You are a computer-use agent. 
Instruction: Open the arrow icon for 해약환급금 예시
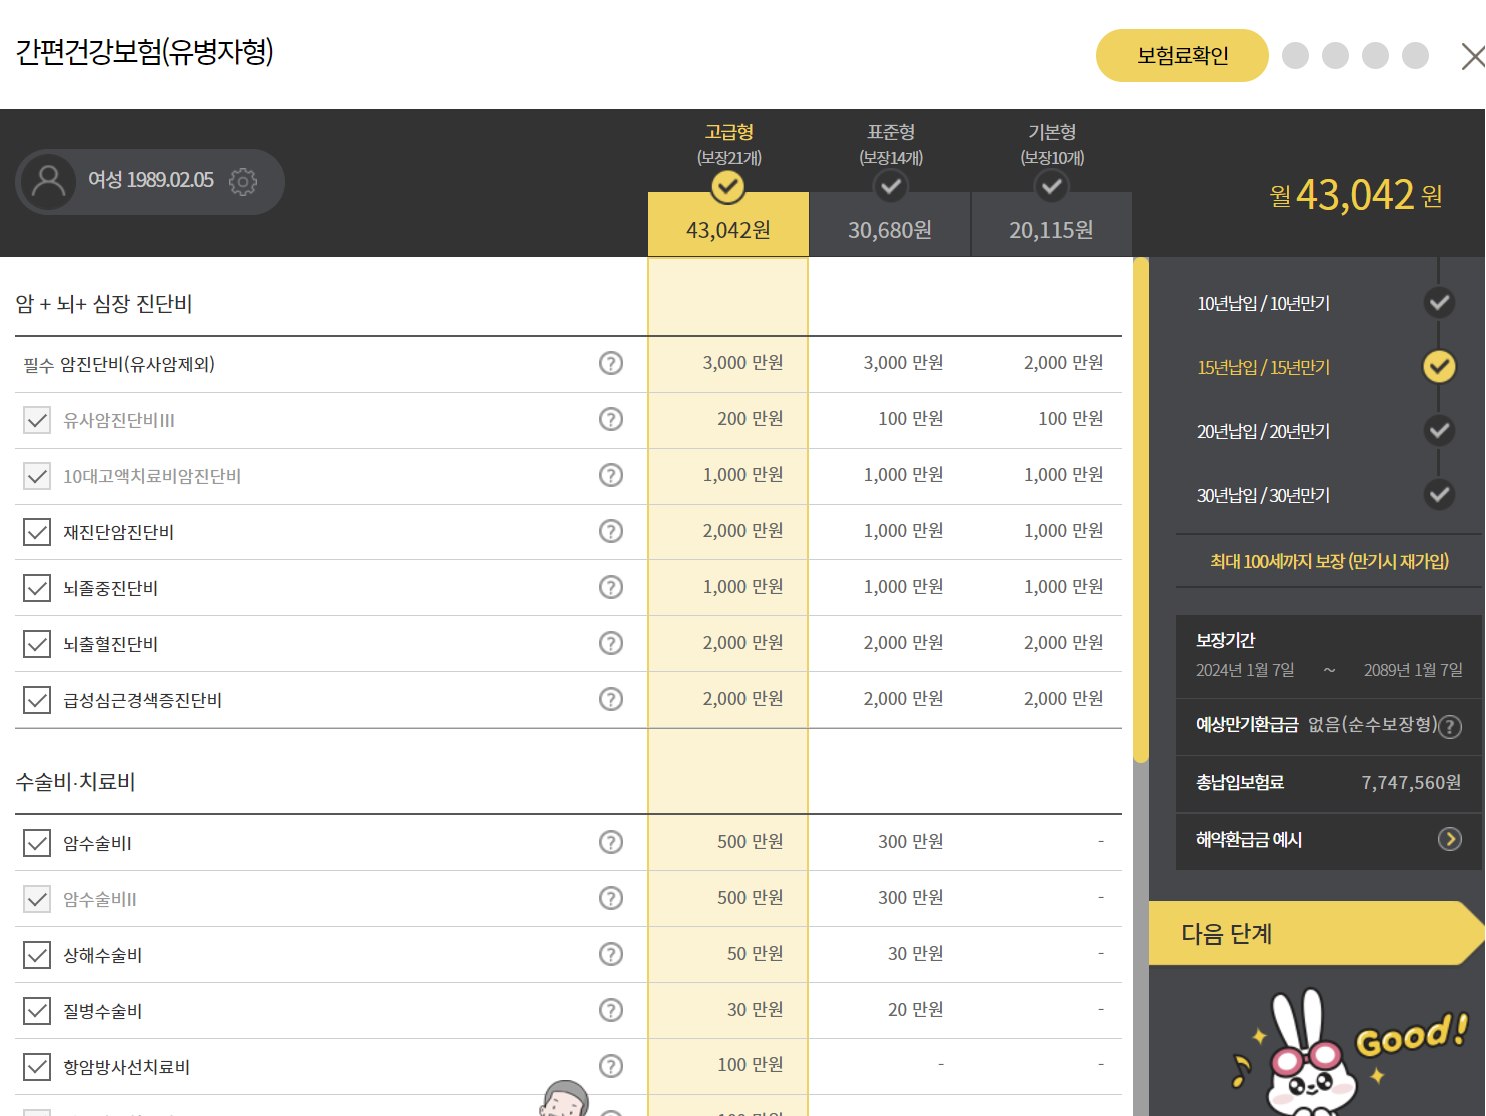(1450, 839)
